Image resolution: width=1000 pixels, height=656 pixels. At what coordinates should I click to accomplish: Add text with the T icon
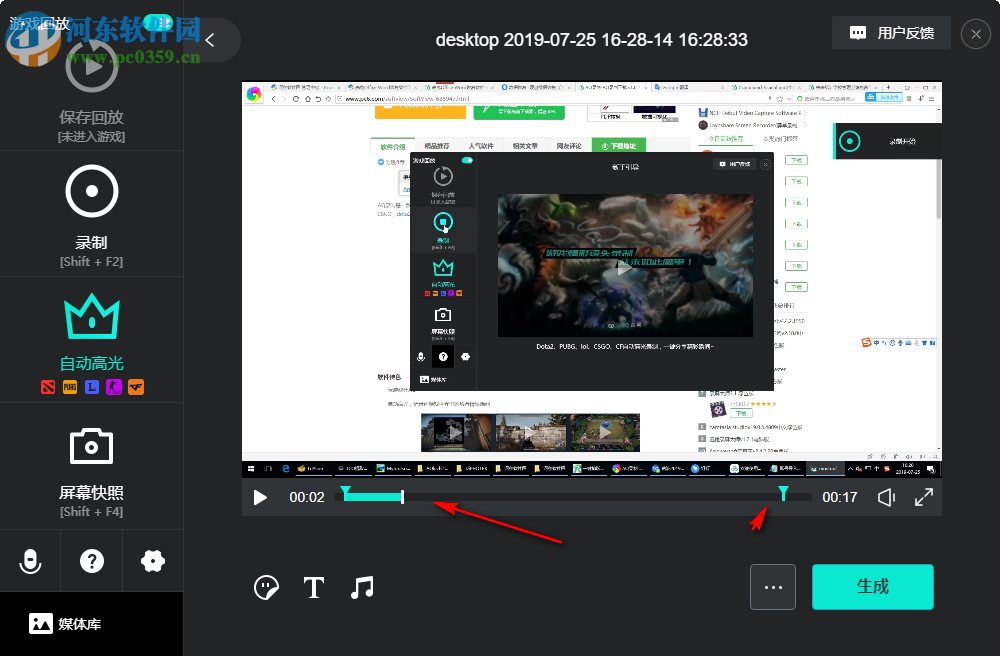(313, 587)
